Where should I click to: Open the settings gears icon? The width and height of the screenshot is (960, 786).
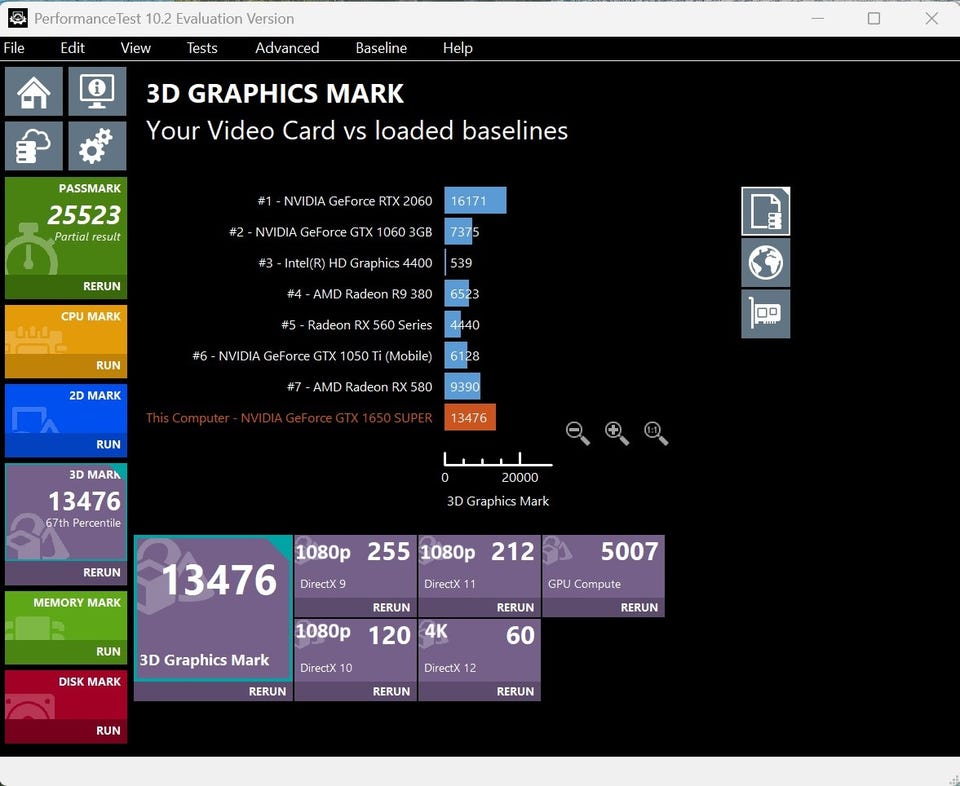97,146
